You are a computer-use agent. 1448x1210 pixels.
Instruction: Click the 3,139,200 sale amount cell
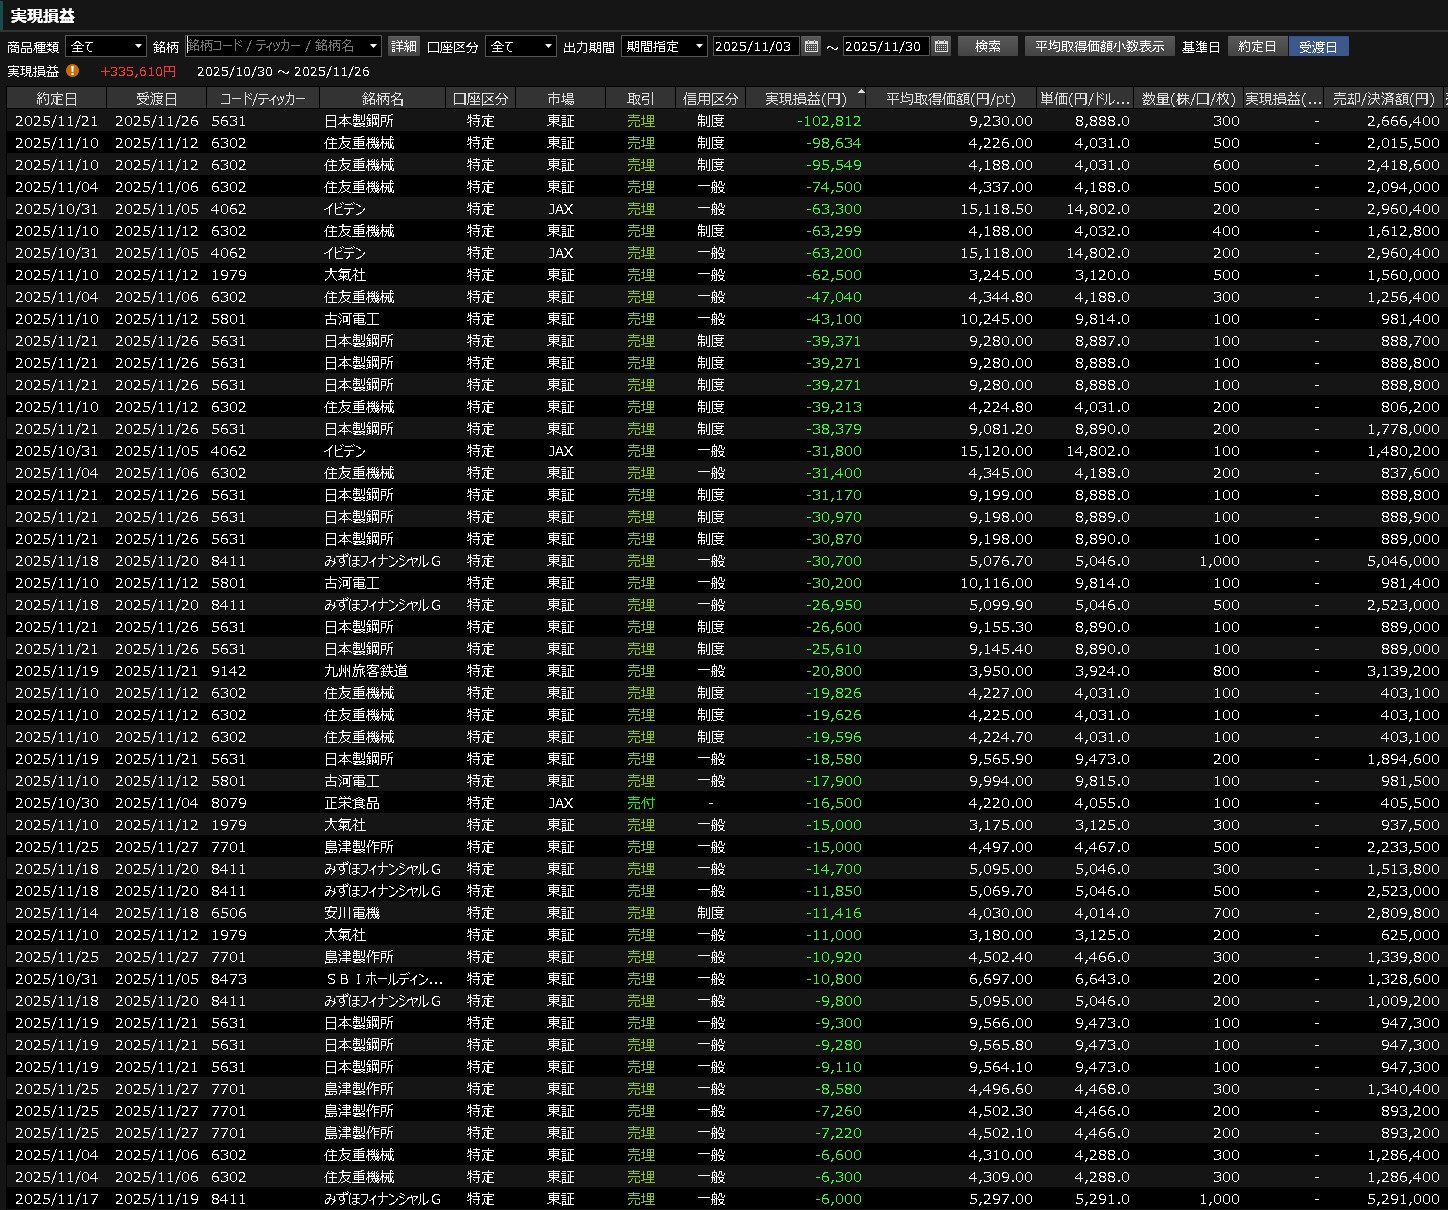tap(1403, 670)
